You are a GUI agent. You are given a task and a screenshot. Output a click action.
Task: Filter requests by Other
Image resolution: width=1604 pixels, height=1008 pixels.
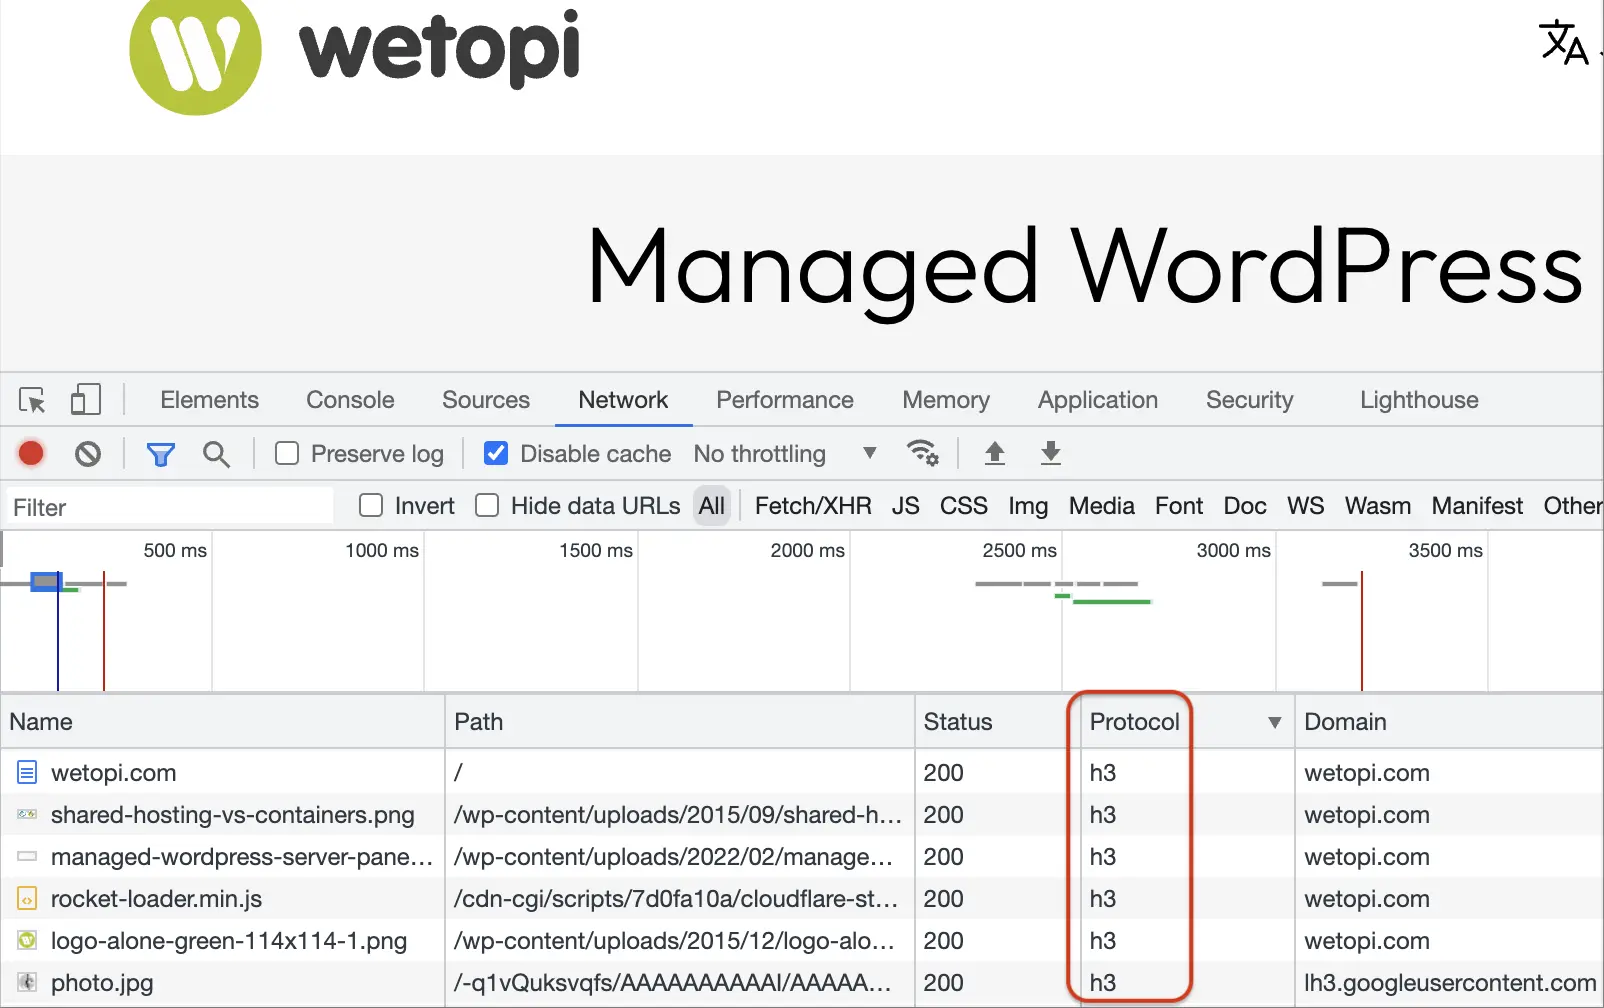coord(1572,506)
